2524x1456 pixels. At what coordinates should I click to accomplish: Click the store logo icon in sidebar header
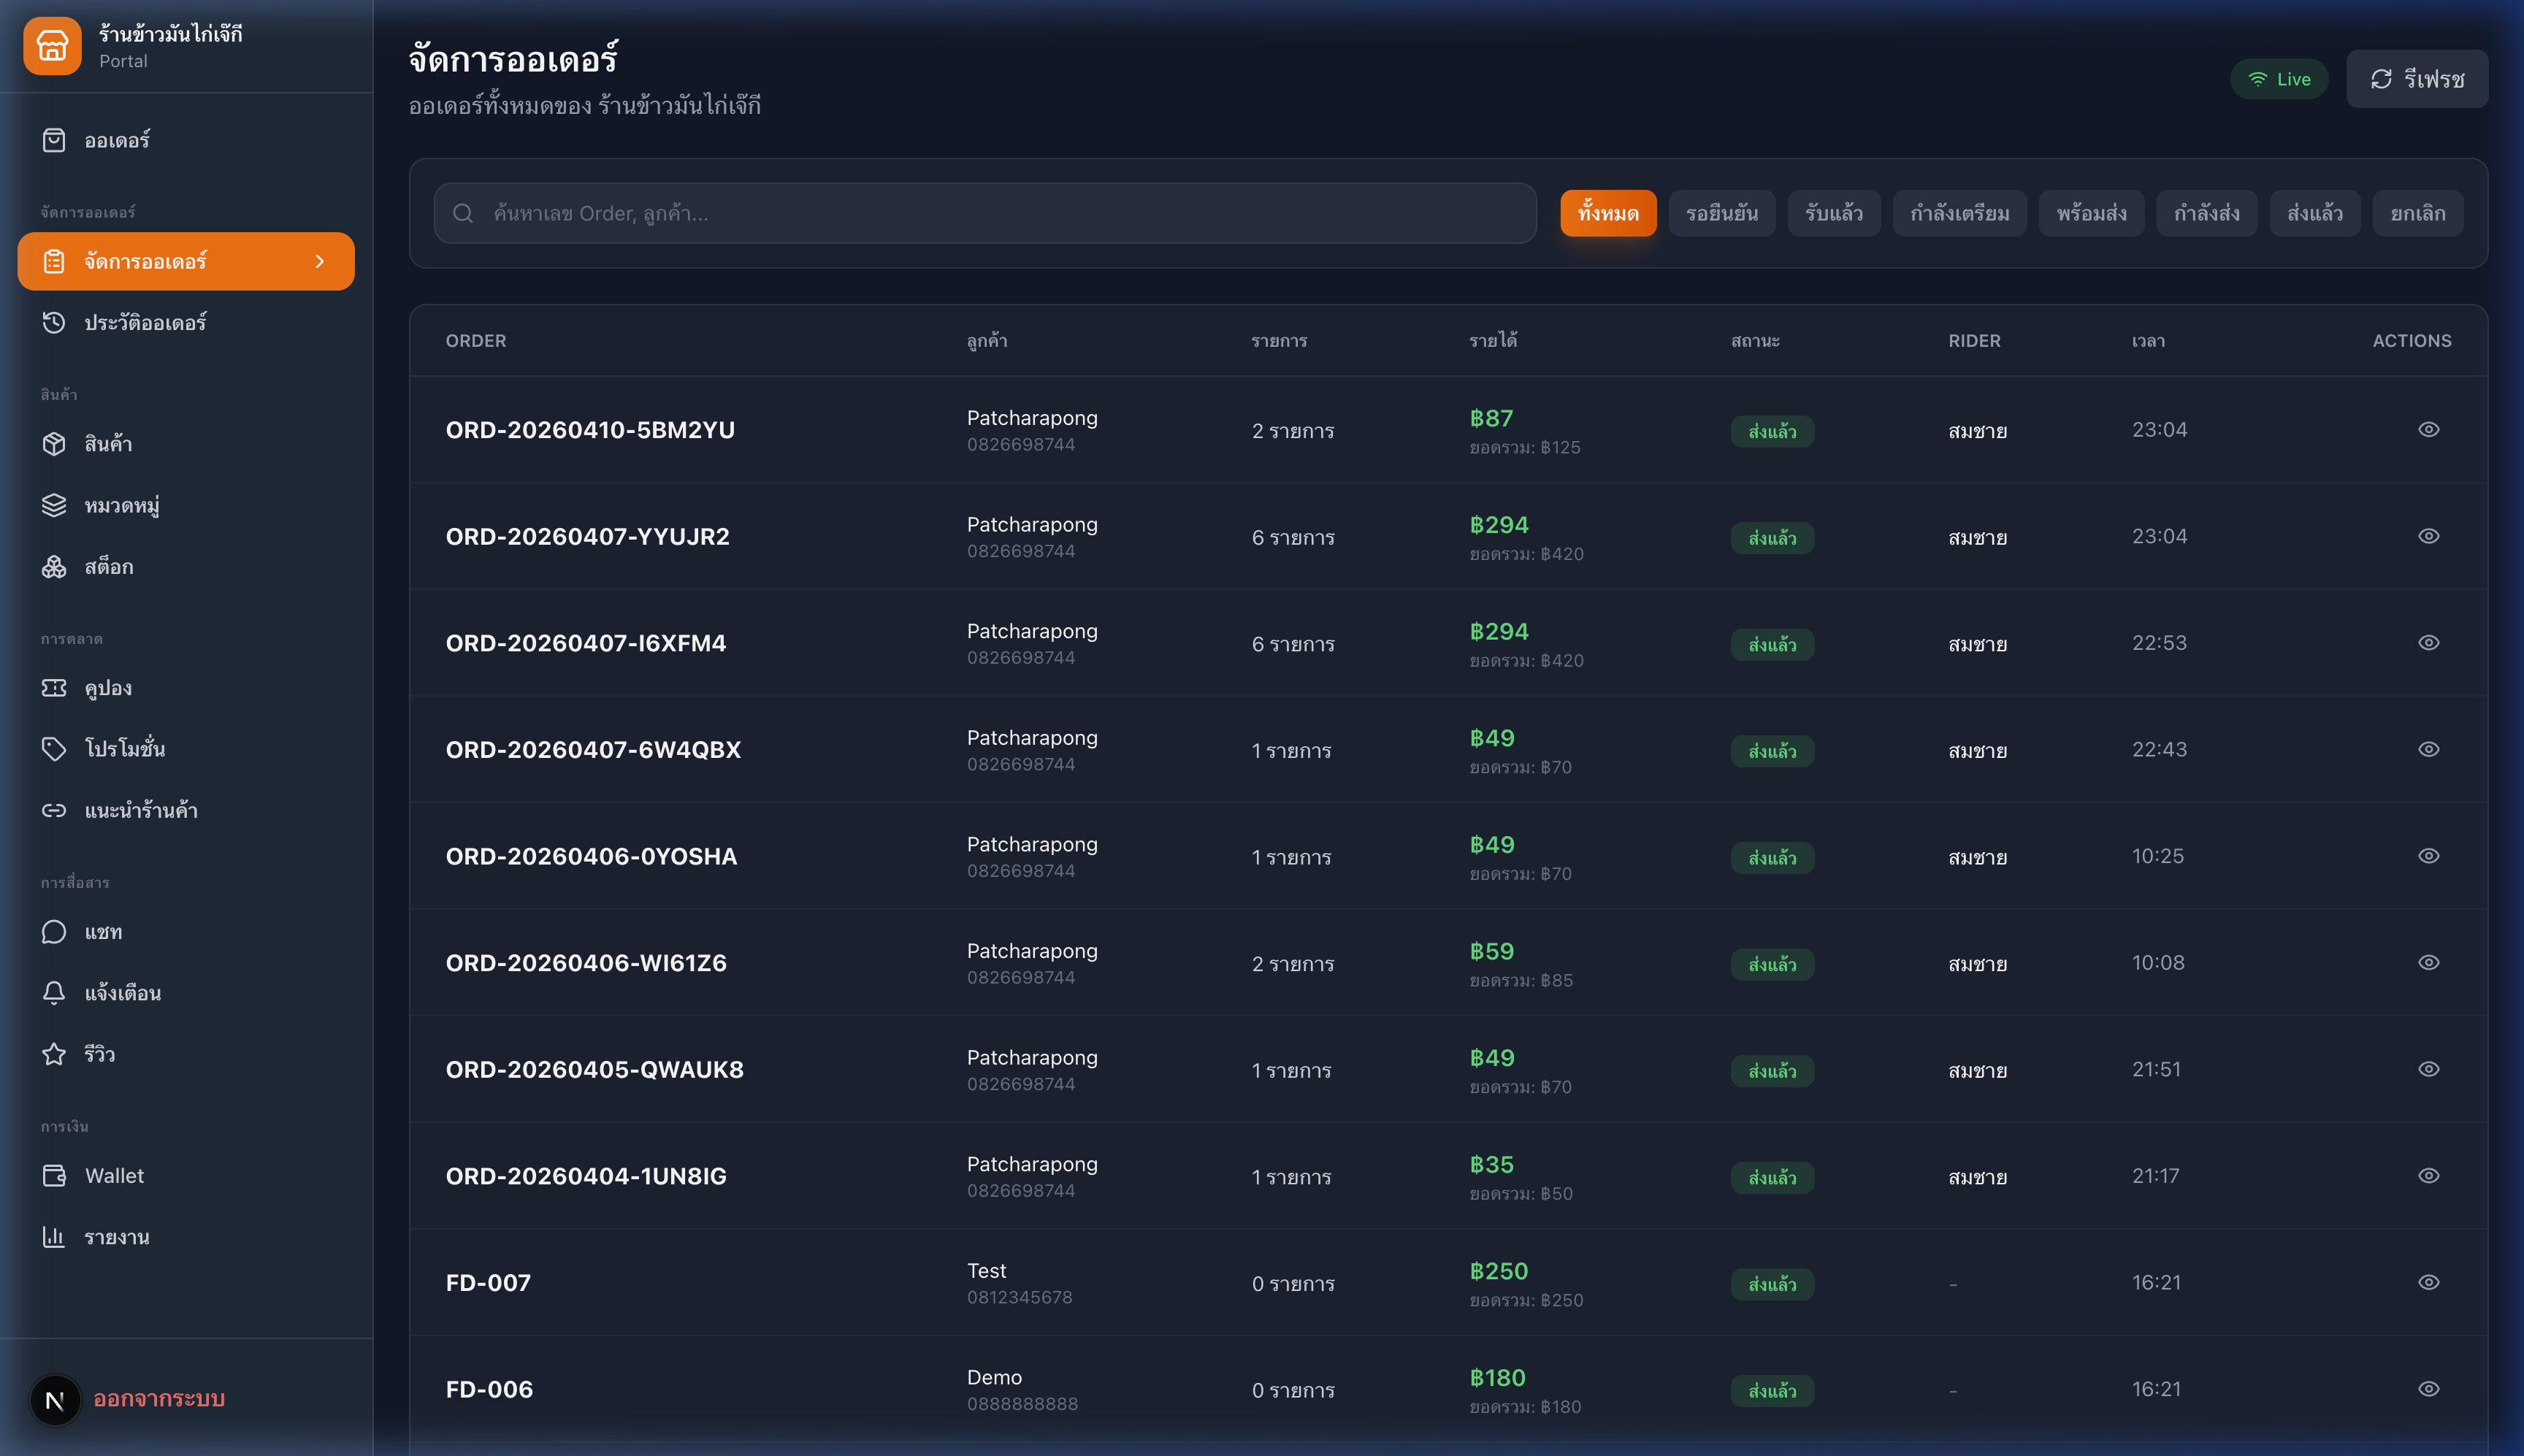[52, 46]
